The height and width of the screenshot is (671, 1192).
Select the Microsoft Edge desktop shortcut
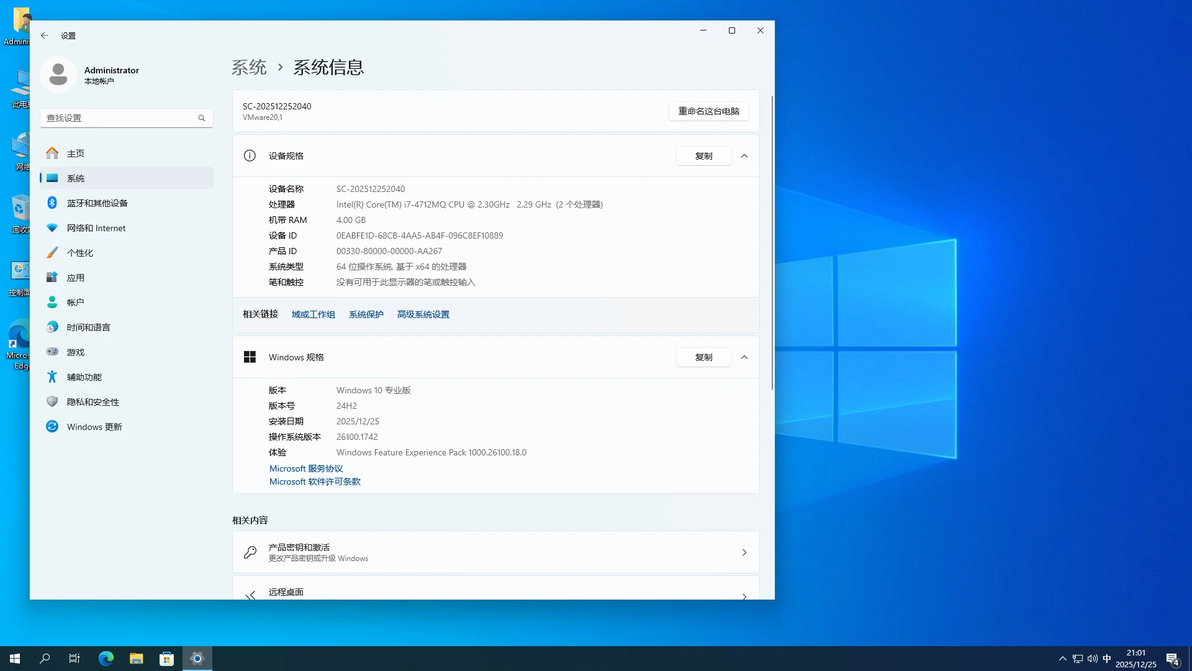click(18, 346)
